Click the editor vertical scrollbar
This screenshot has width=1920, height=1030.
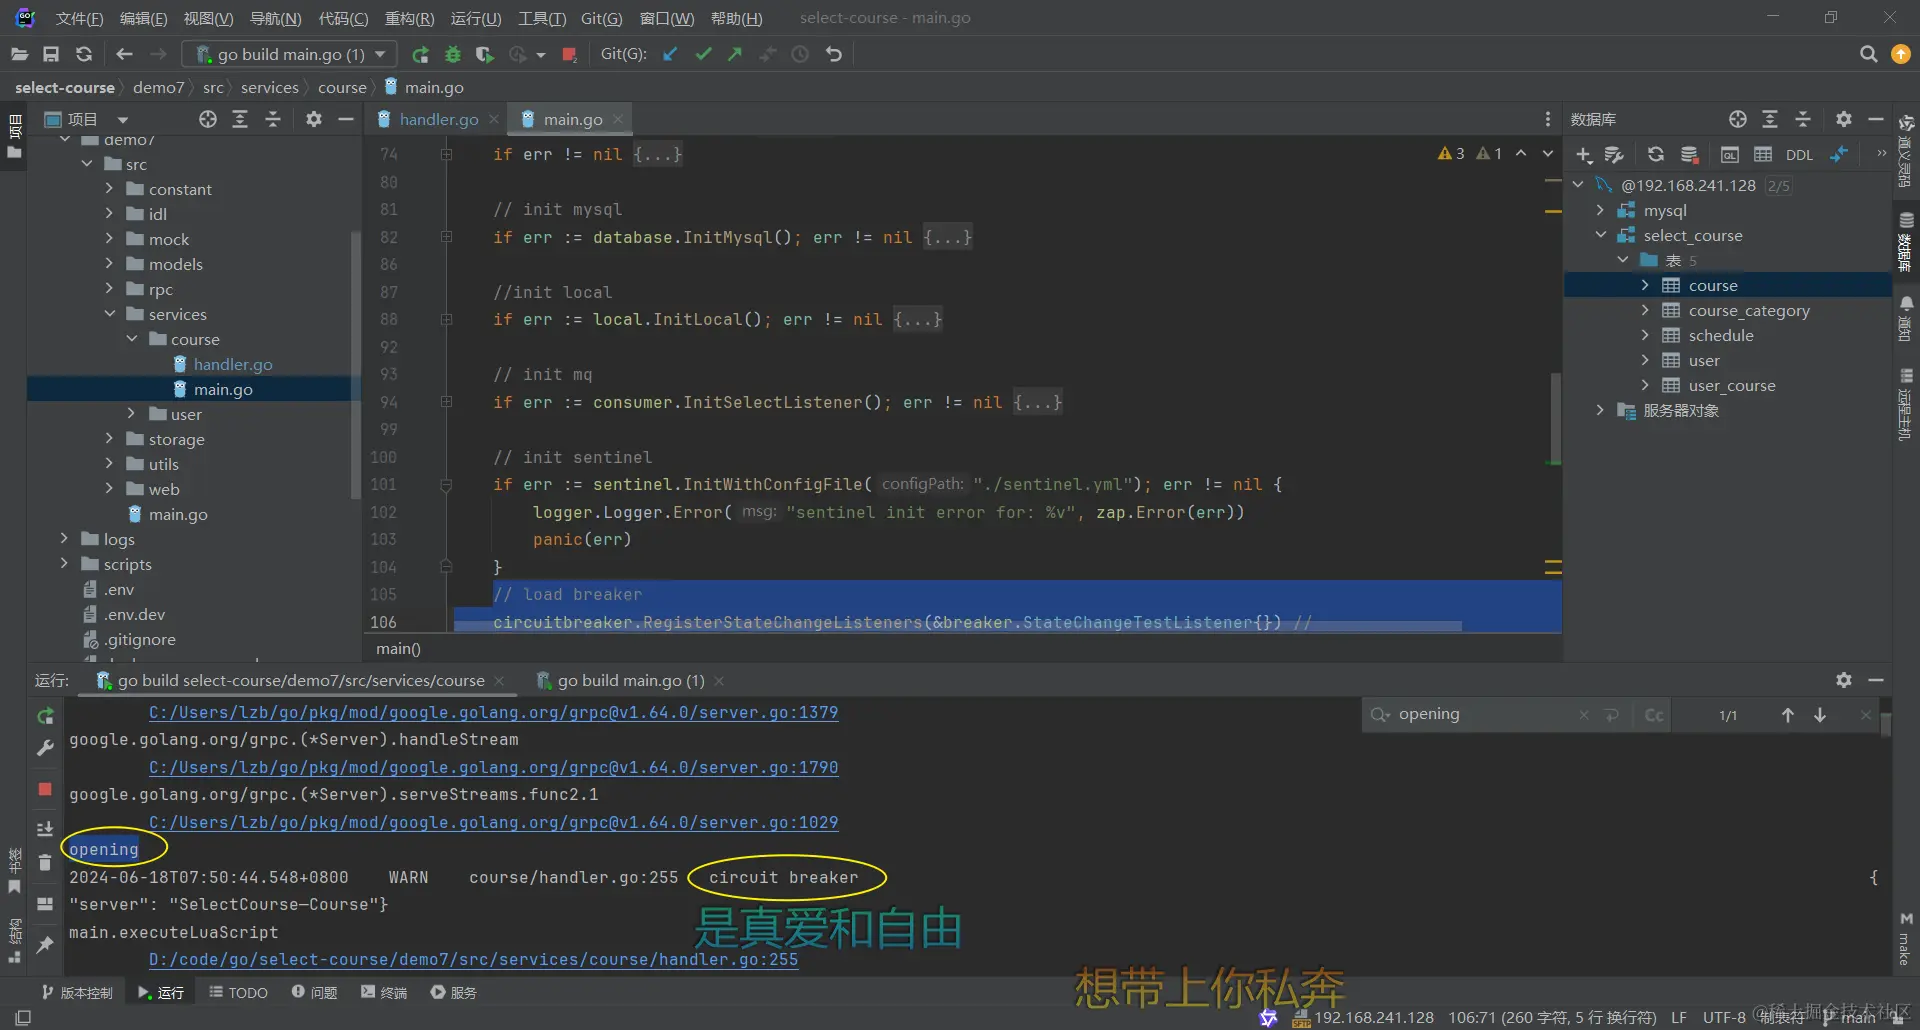click(1555, 417)
